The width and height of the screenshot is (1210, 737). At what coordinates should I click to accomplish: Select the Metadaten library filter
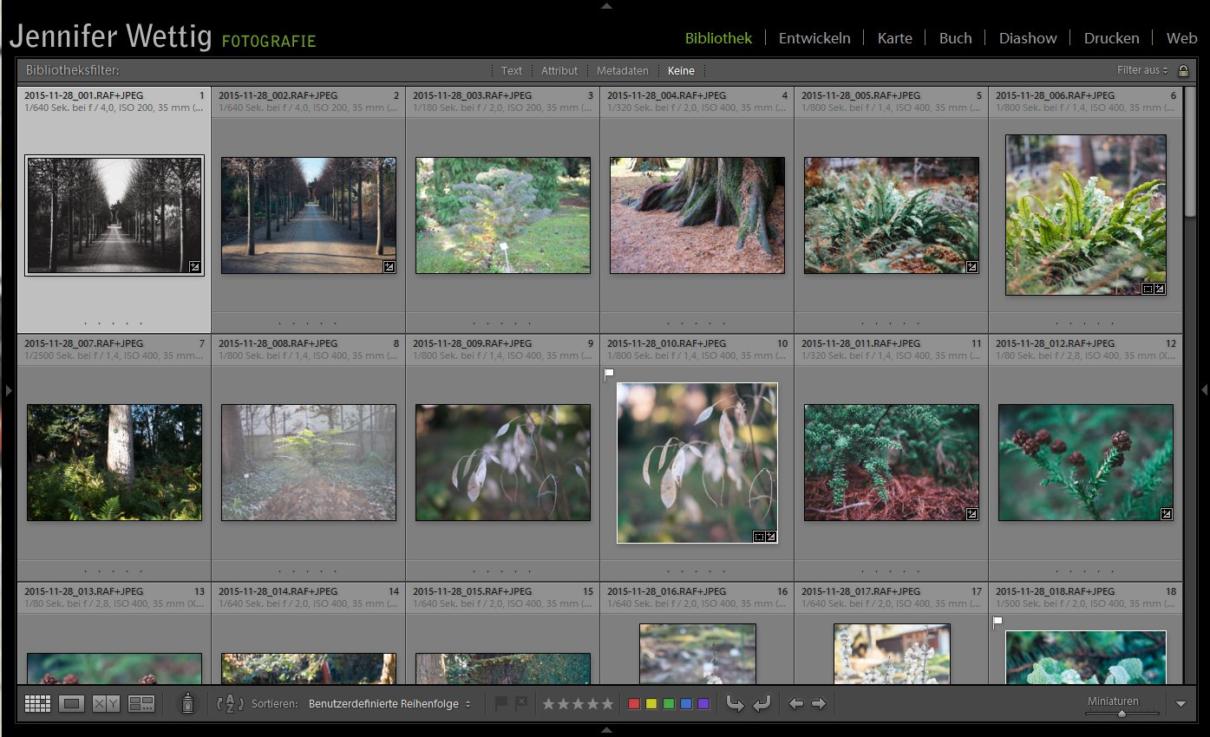(x=622, y=71)
